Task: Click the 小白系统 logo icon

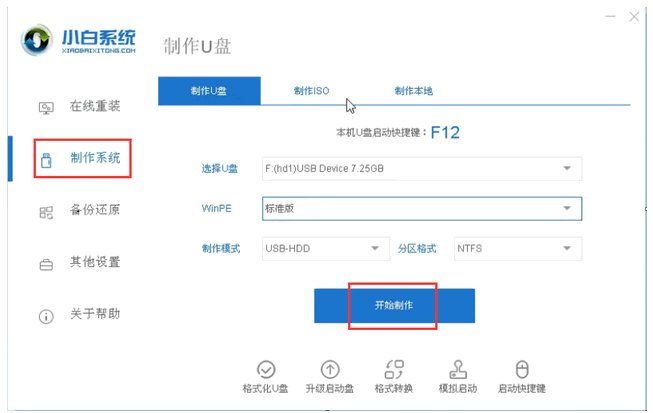Action: pyautogui.click(x=37, y=40)
